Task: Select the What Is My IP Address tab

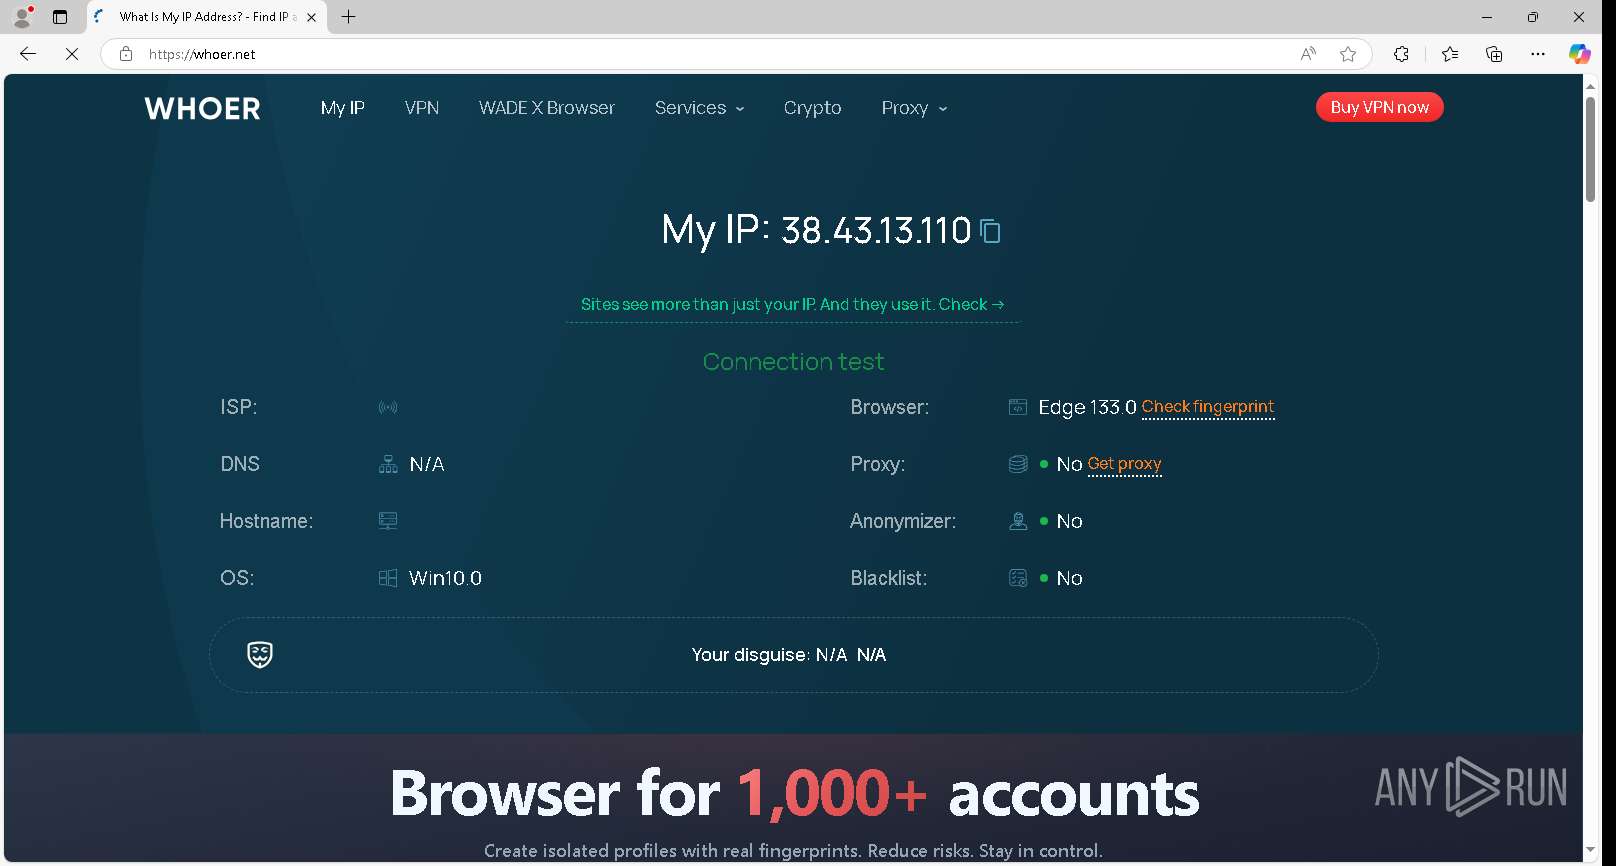Action: tap(207, 17)
